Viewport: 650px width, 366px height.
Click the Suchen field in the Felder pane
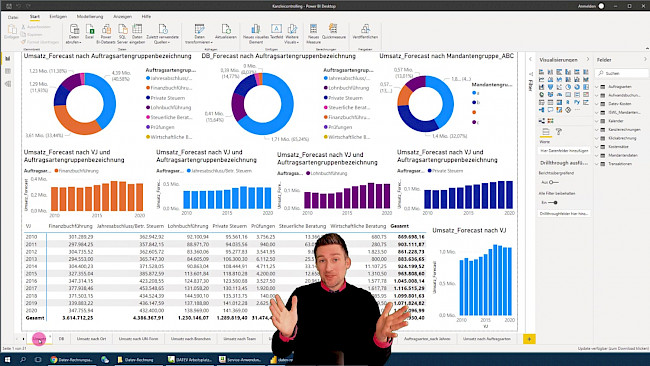(622, 73)
